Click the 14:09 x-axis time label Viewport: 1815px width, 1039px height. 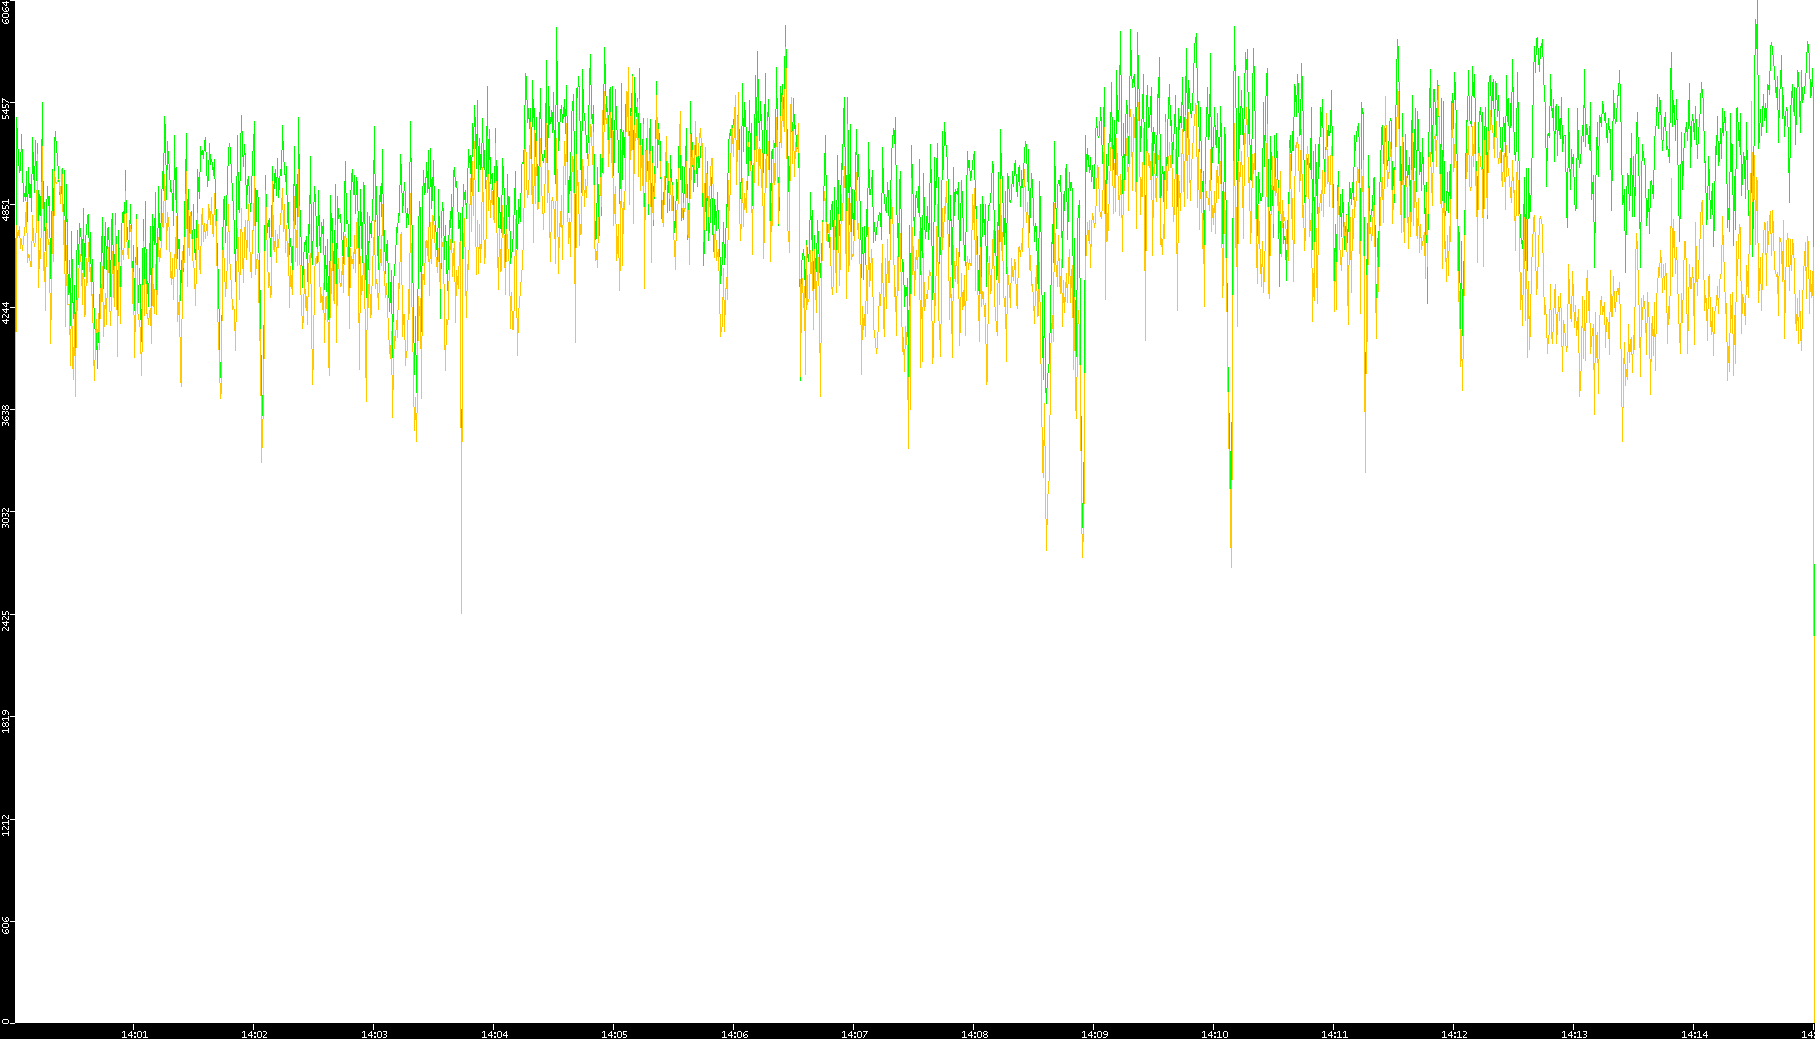pos(1094,1034)
